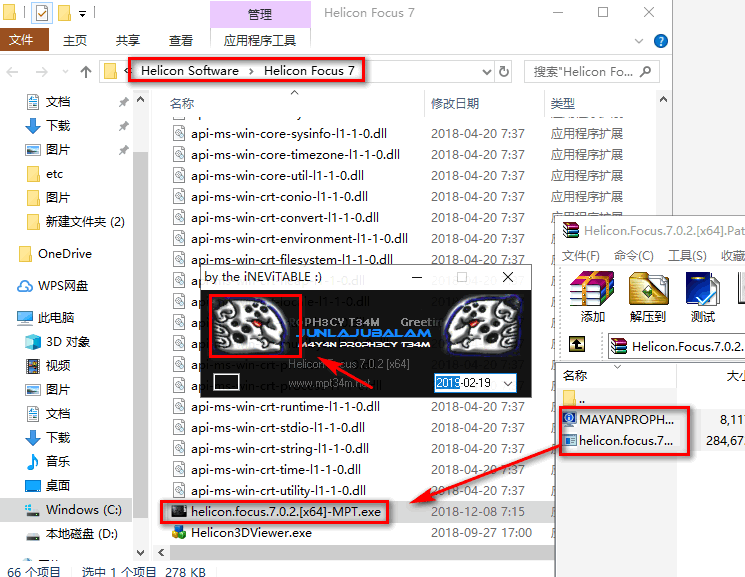Open the address bar history dropdown
Screen dimensions: 745x577
tap(487, 72)
